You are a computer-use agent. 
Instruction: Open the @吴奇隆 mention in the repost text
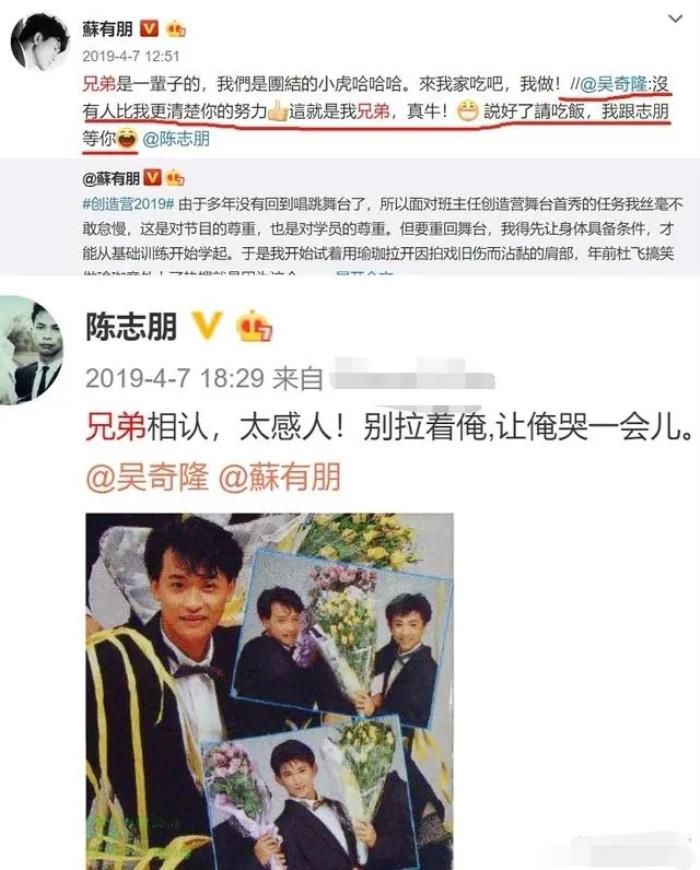[613, 84]
